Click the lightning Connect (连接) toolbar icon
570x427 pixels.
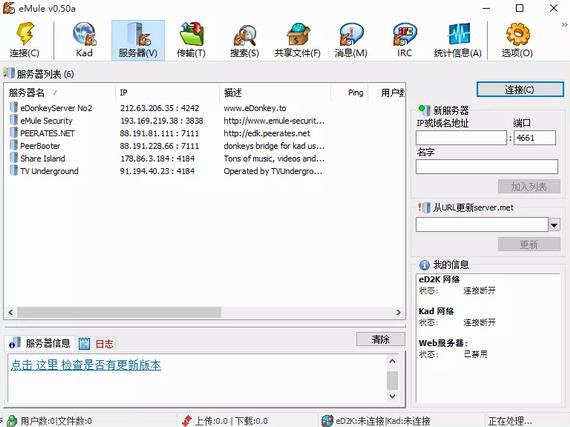[25, 34]
